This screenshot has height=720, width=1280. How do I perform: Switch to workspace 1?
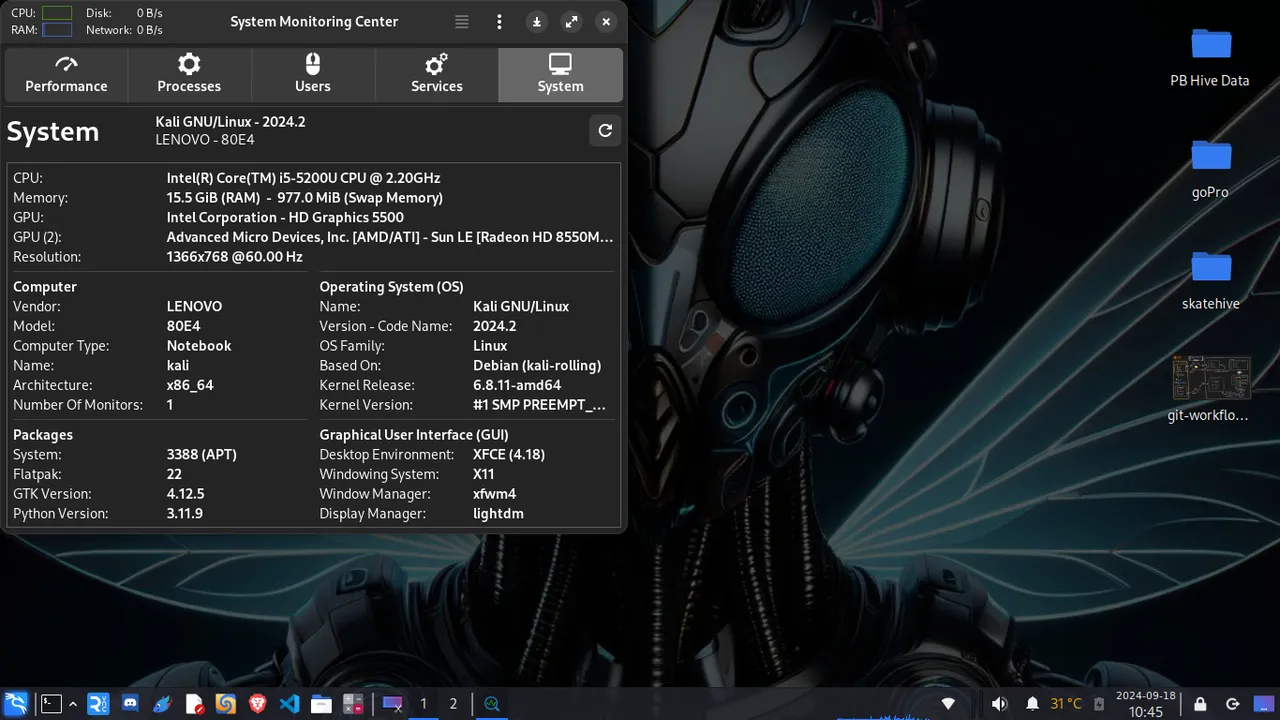click(x=423, y=704)
